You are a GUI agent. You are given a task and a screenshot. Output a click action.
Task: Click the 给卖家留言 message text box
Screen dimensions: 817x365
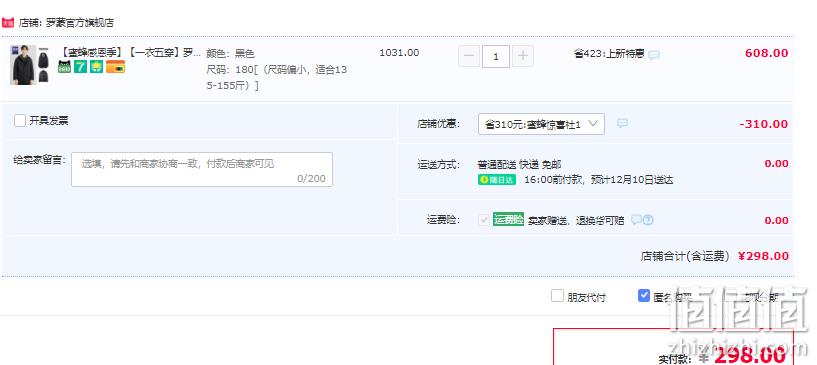(202, 169)
